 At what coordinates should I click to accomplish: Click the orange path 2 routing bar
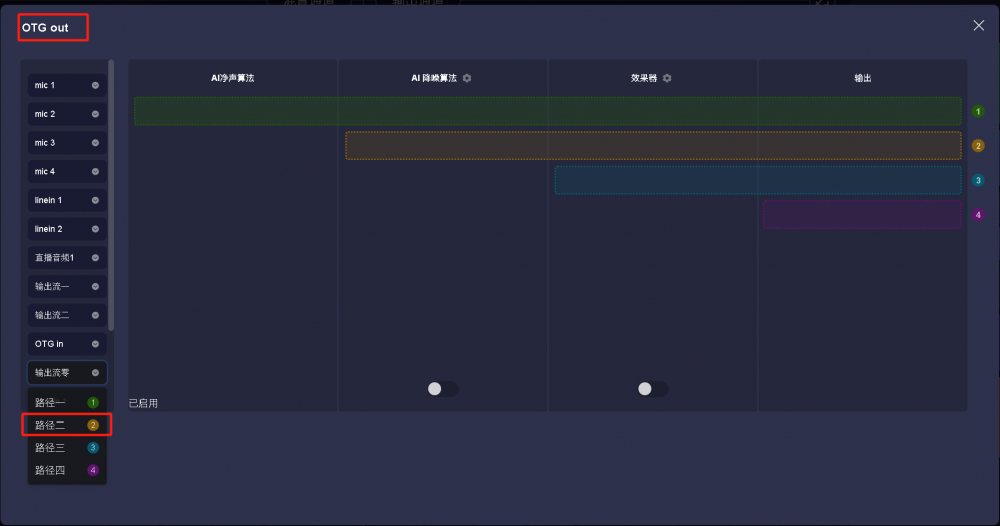point(653,146)
